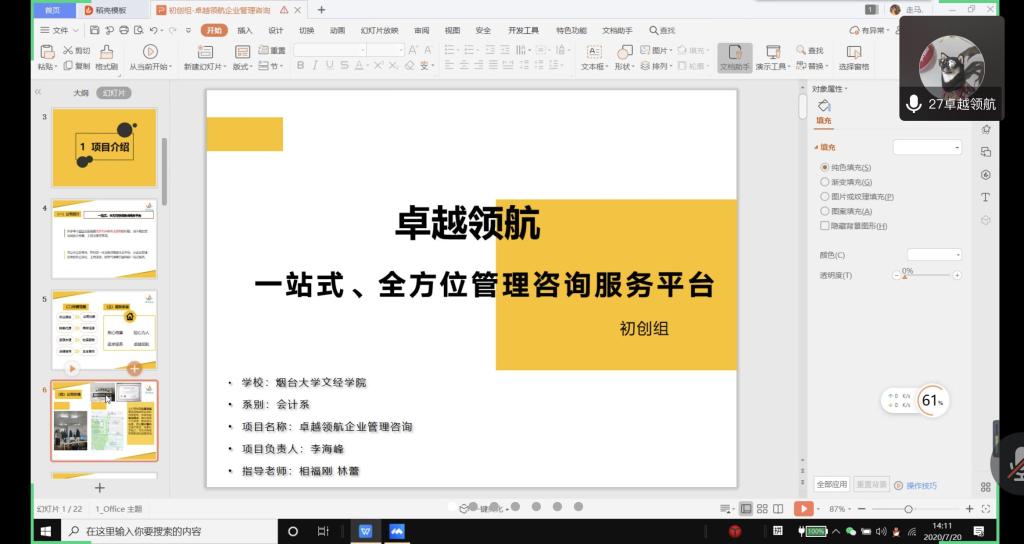Click the orange Play slideshow button in status bar

click(x=803, y=508)
